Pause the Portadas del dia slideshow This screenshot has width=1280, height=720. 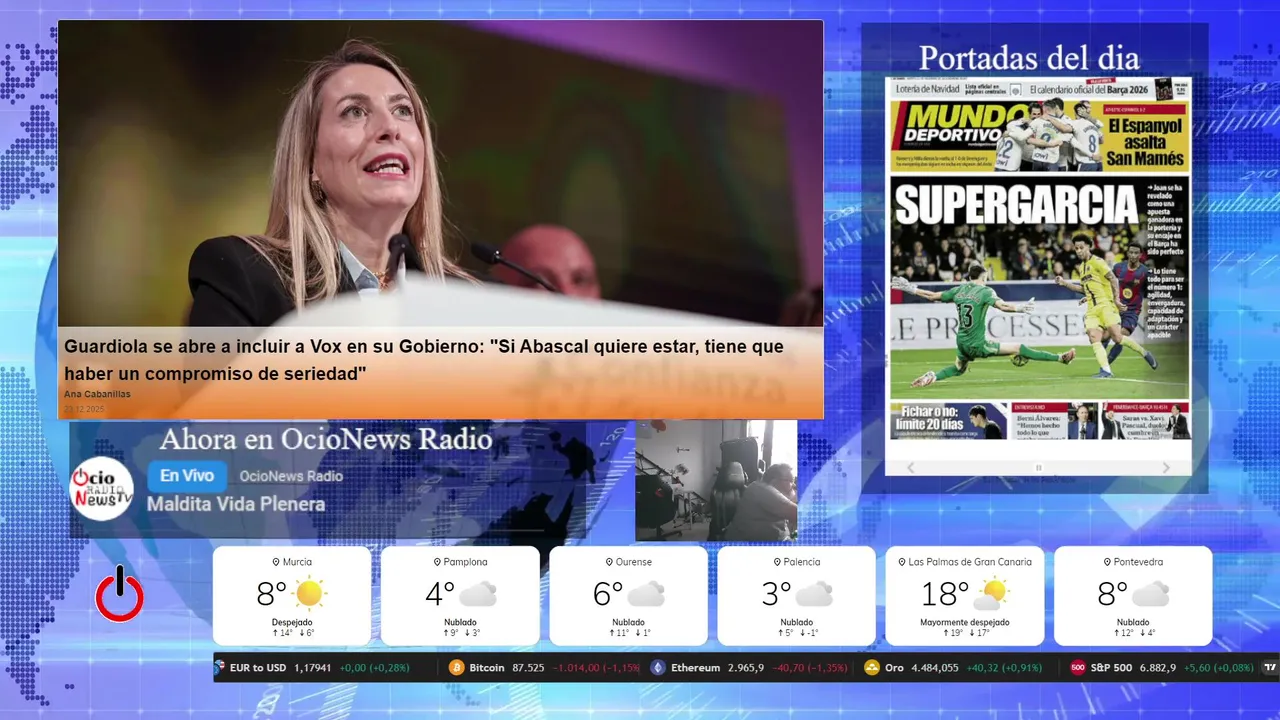1038,468
